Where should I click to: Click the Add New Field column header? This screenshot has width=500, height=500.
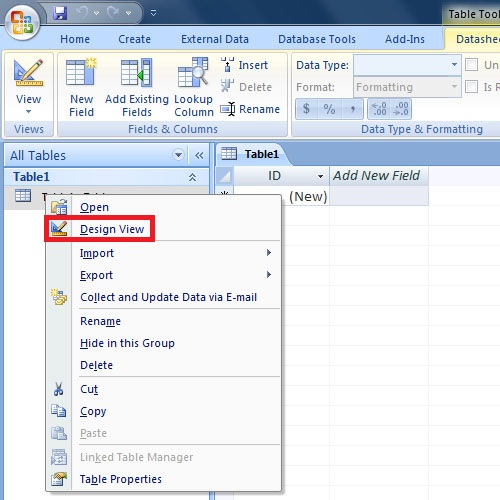point(378,176)
